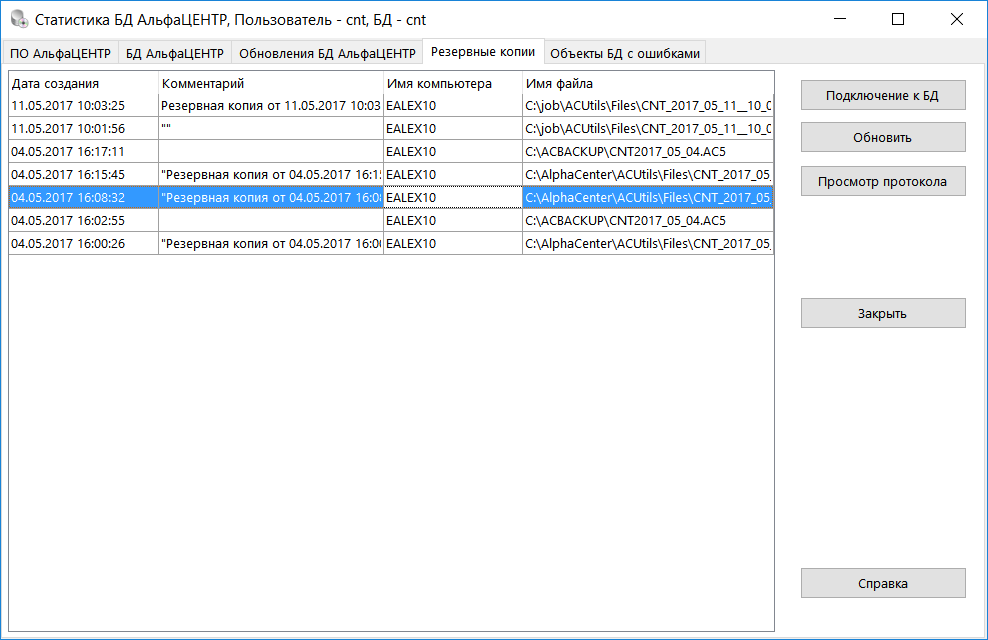
Task: Click highlighted AlphaCenter file path cell
Action: tap(648, 197)
